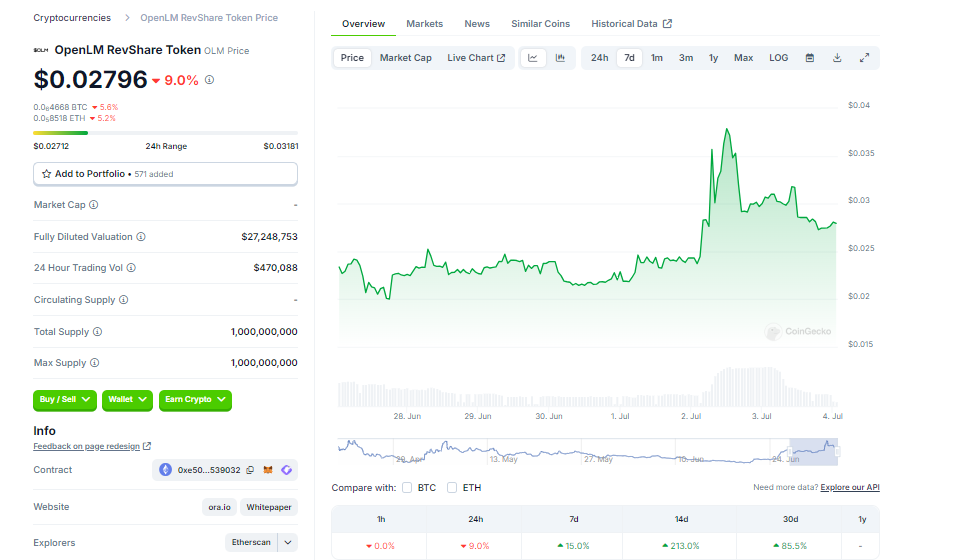Switch to candlestick chart view icon
Image resolution: width=973 pixels, height=560 pixels.
[x=560, y=58]
